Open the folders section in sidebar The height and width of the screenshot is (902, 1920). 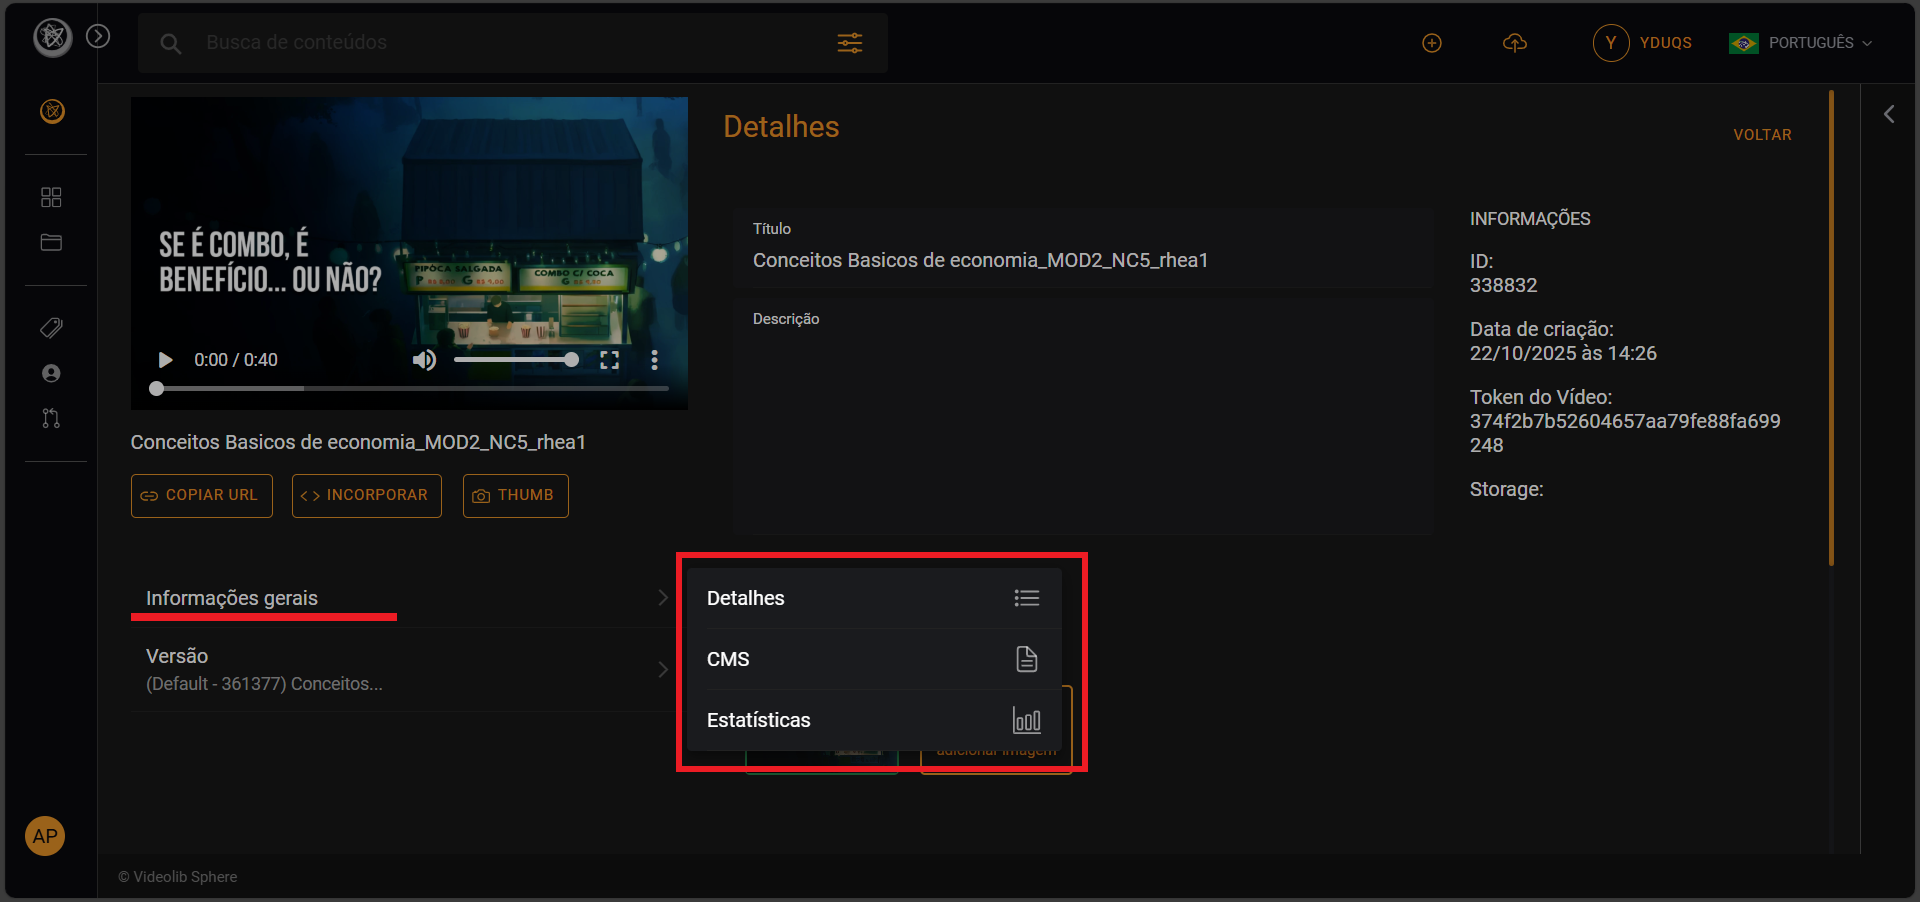(x=51, y=243)
